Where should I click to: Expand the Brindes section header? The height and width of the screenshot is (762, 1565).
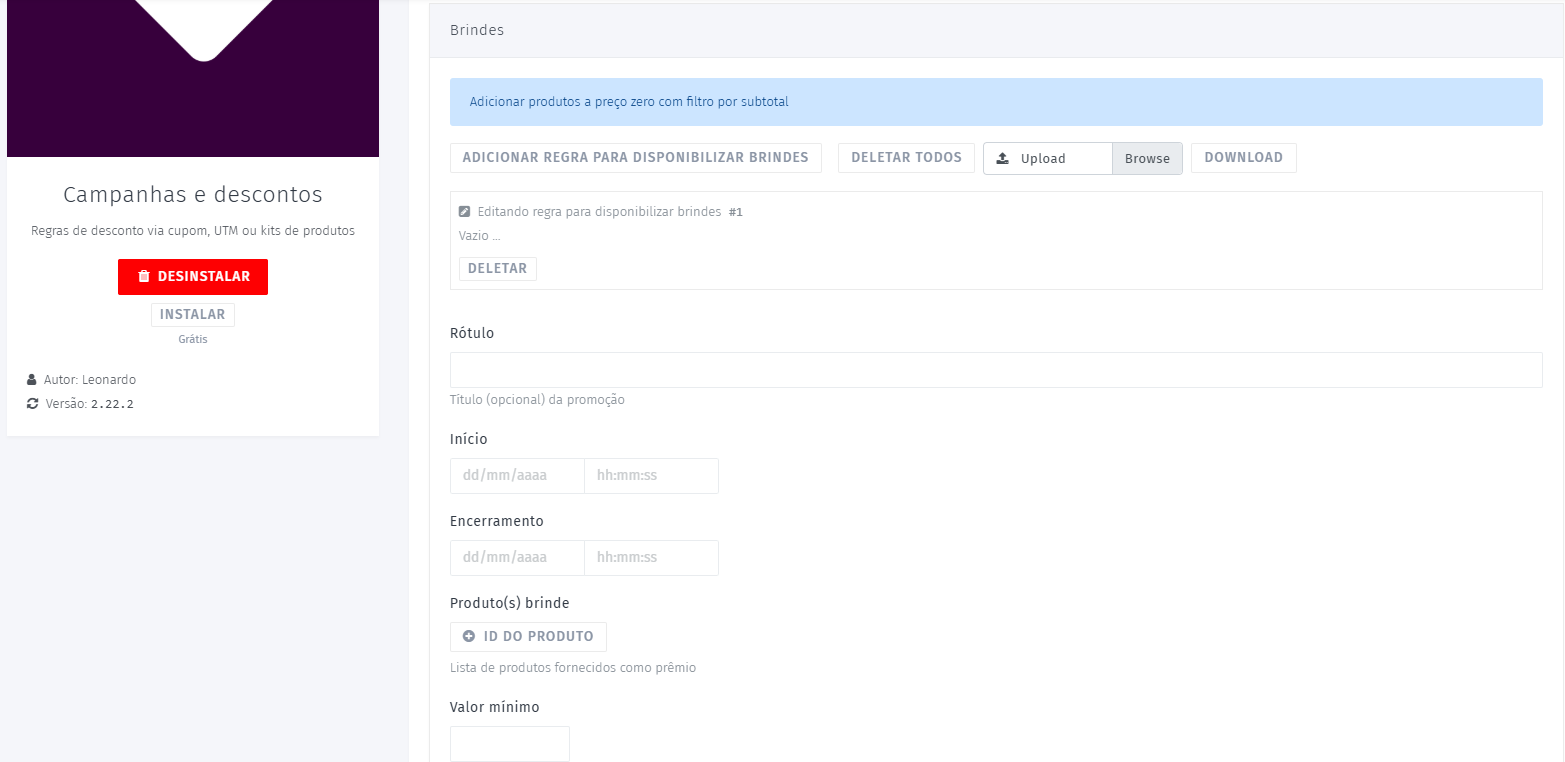tap(995, 31)
